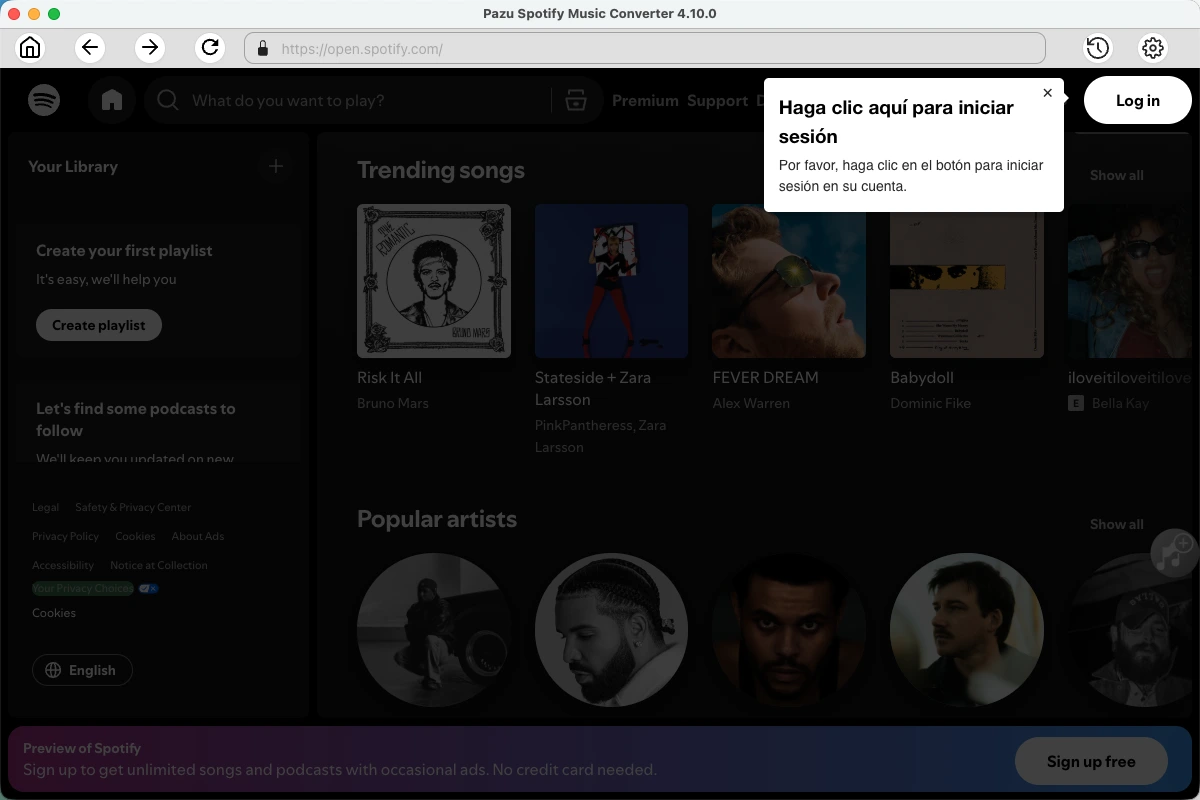Click the Your Privacy Choices toggle icon
Image resolution: width=1200 pixels, height=800 pixels.
[148, 588]
